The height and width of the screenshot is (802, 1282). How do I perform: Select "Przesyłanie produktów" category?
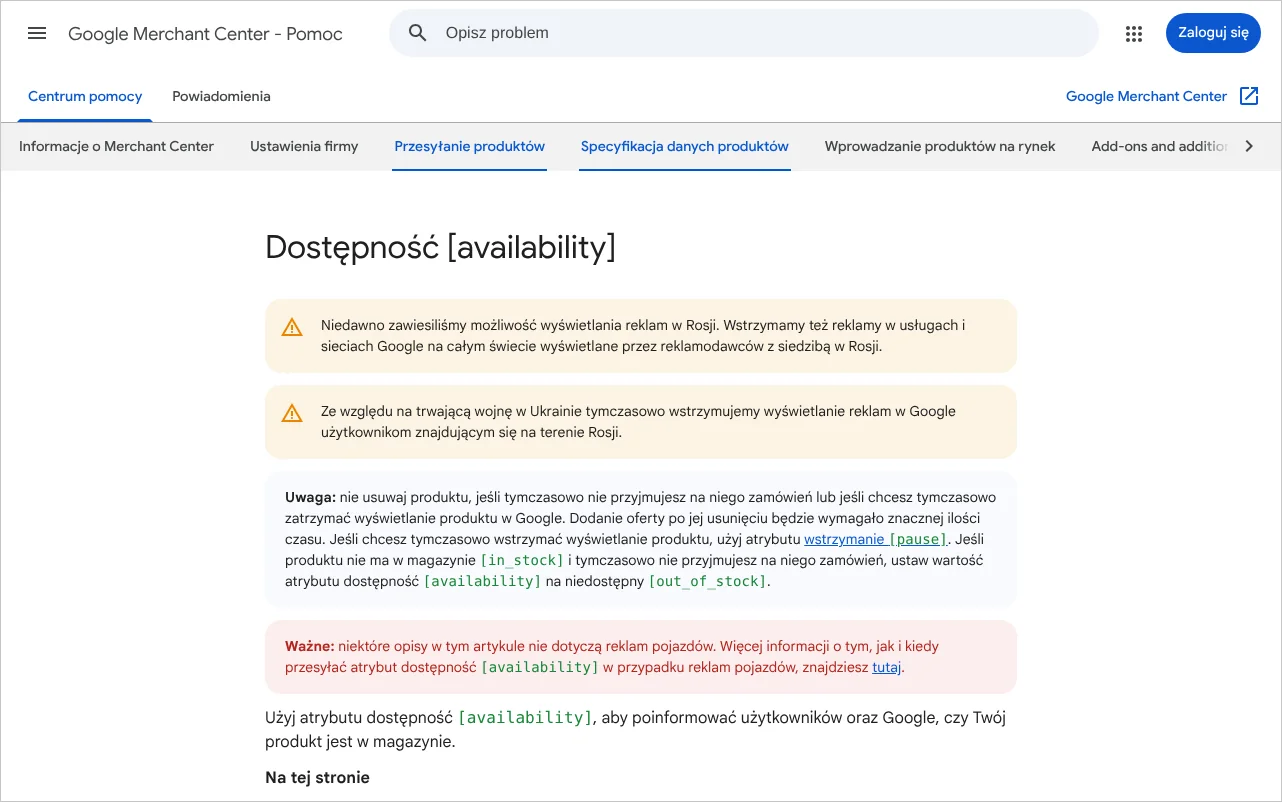[469, 146]
